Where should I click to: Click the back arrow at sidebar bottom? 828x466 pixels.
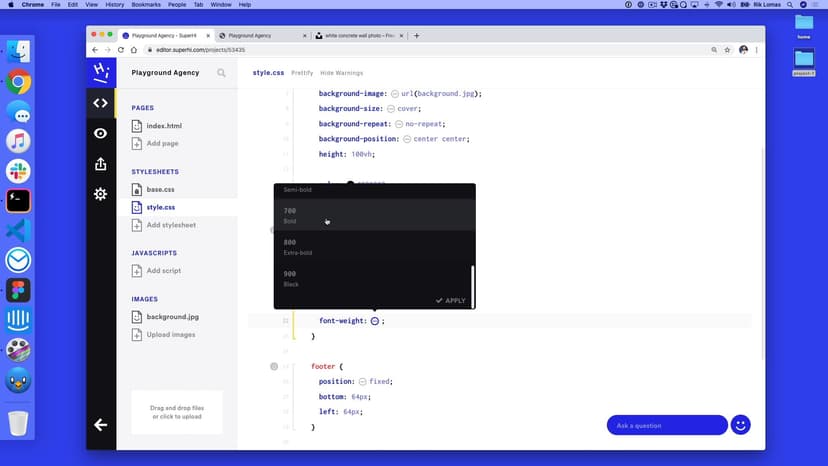(x=100, y=425)
